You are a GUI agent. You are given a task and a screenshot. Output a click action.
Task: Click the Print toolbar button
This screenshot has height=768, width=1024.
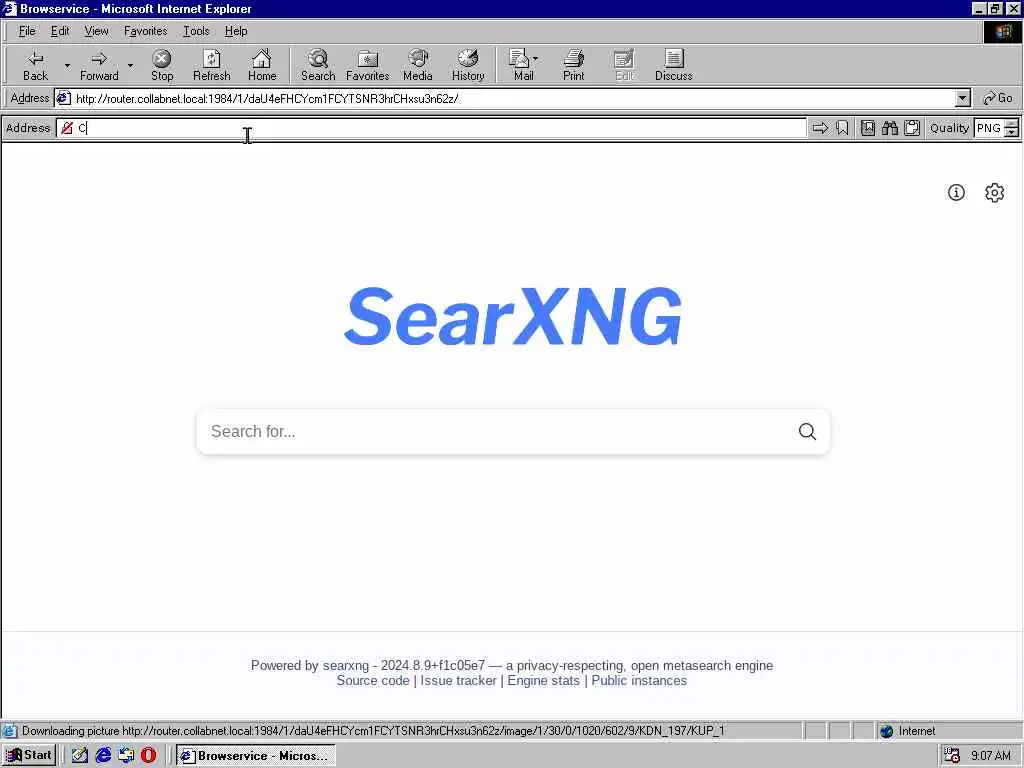[573, 65]
